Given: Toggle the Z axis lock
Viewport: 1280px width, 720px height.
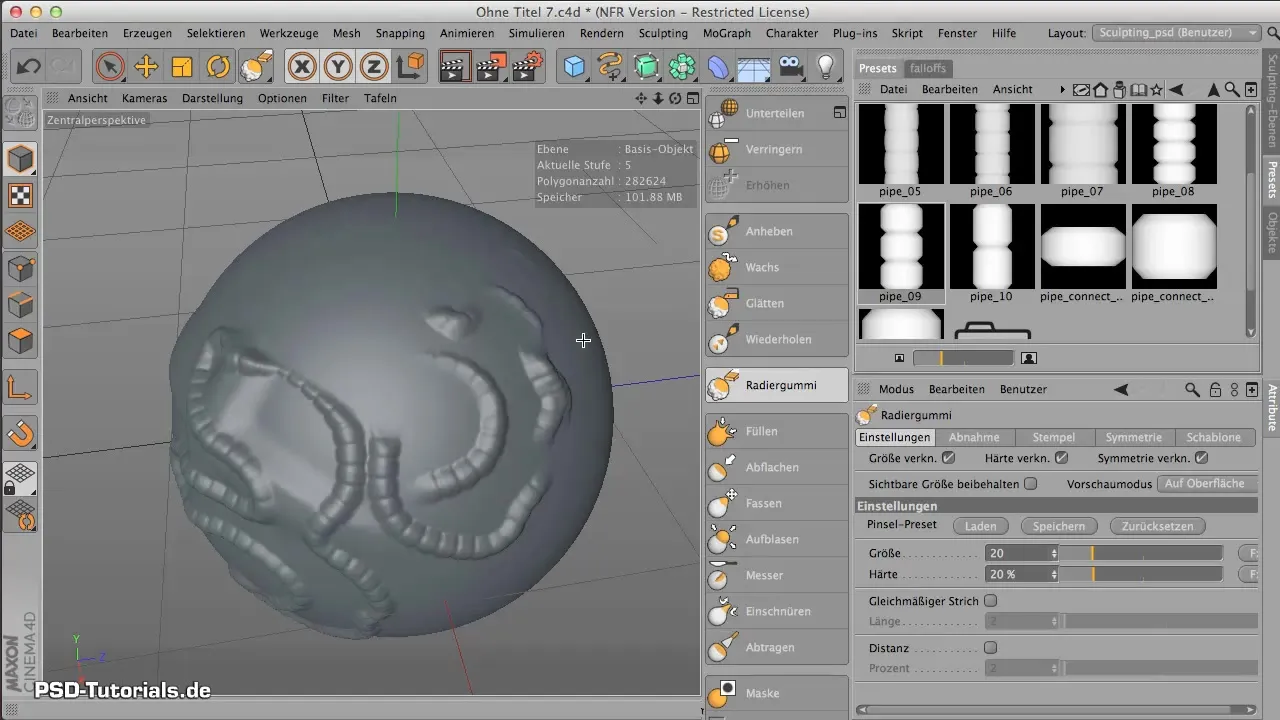Looking at the screenshot, I should [x=374, y=67].
